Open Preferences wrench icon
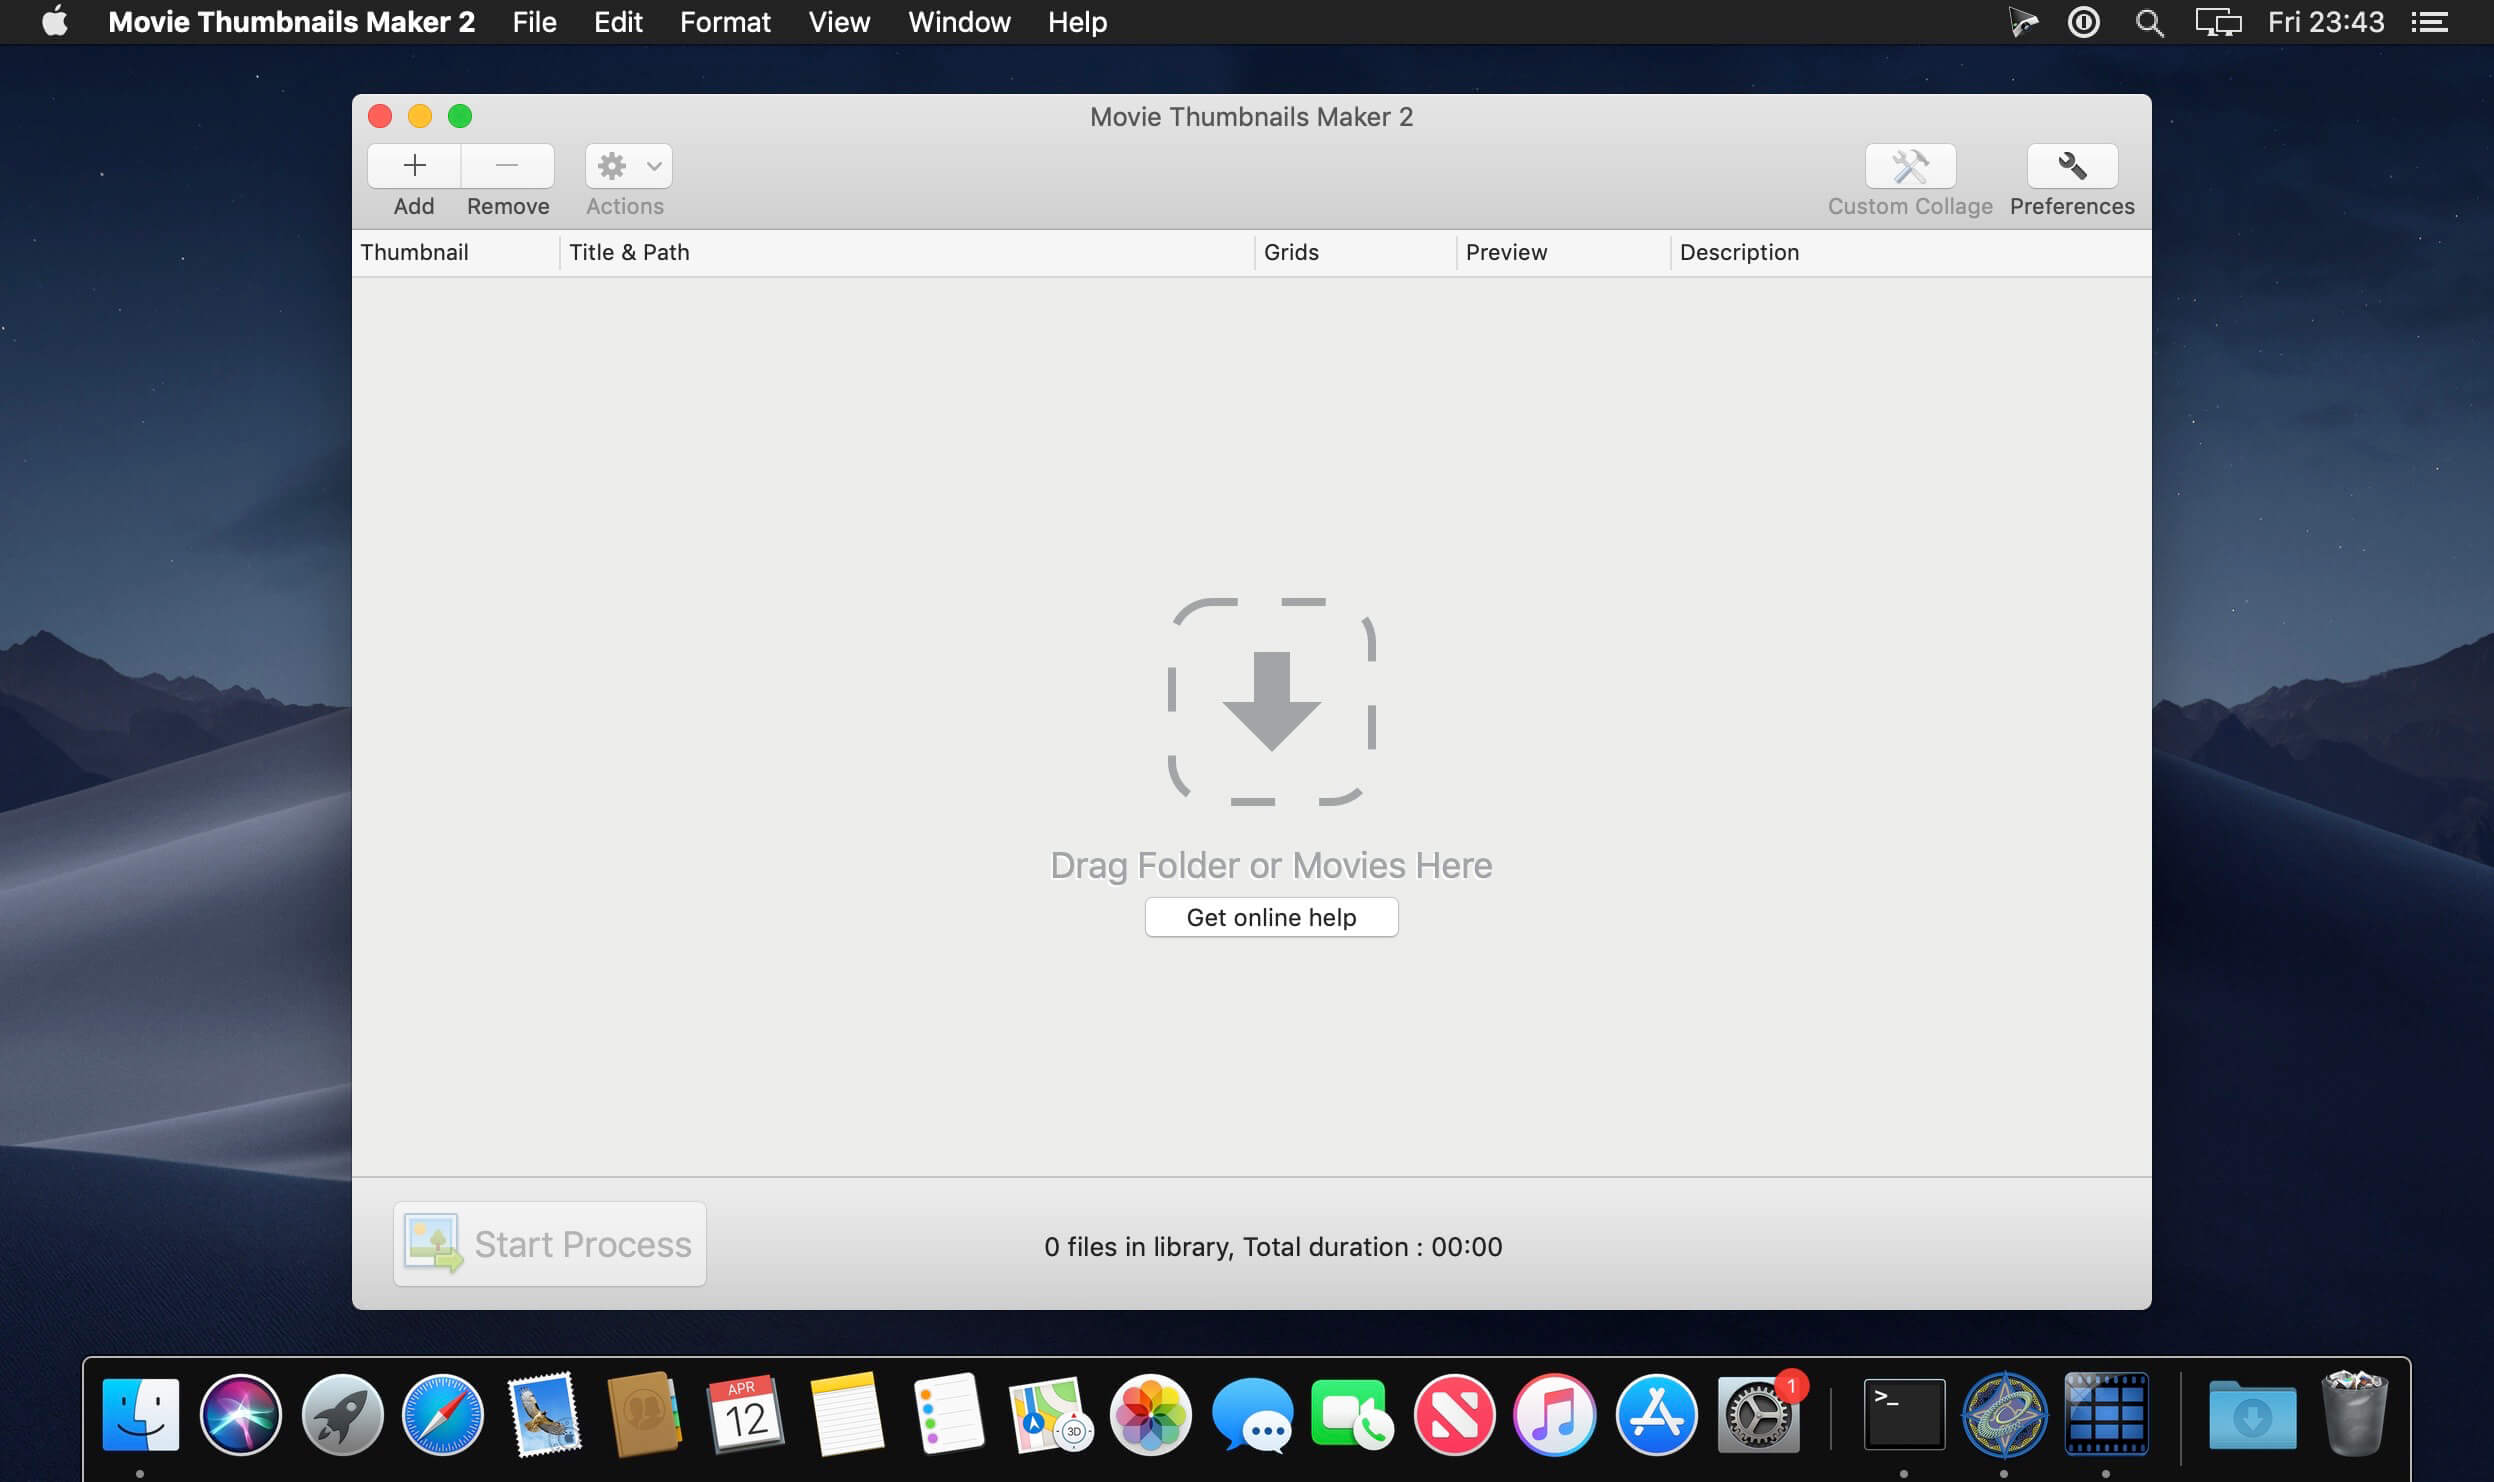The image size is (2494, 1482). 2072,166
